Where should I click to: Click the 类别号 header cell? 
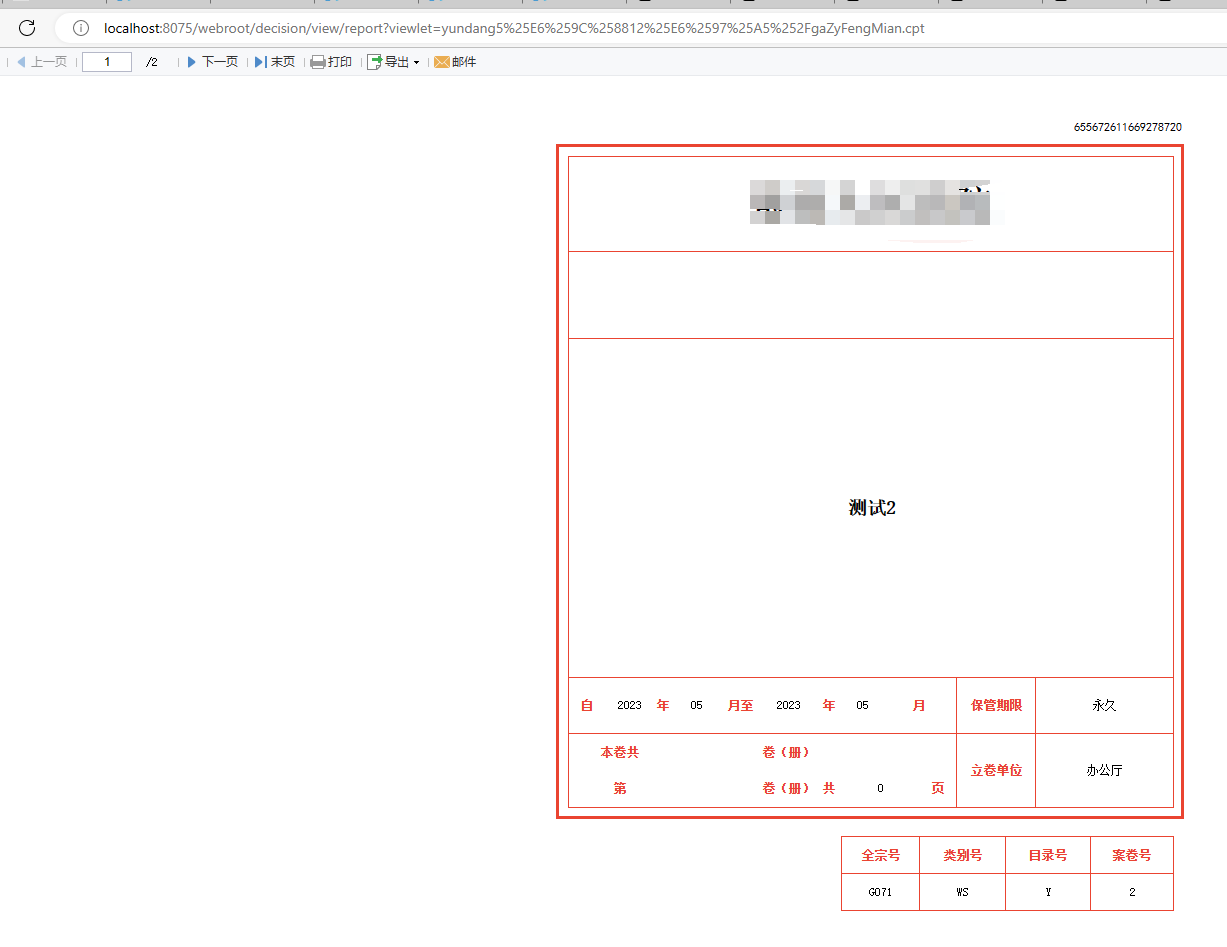click(x=962, y=855)
